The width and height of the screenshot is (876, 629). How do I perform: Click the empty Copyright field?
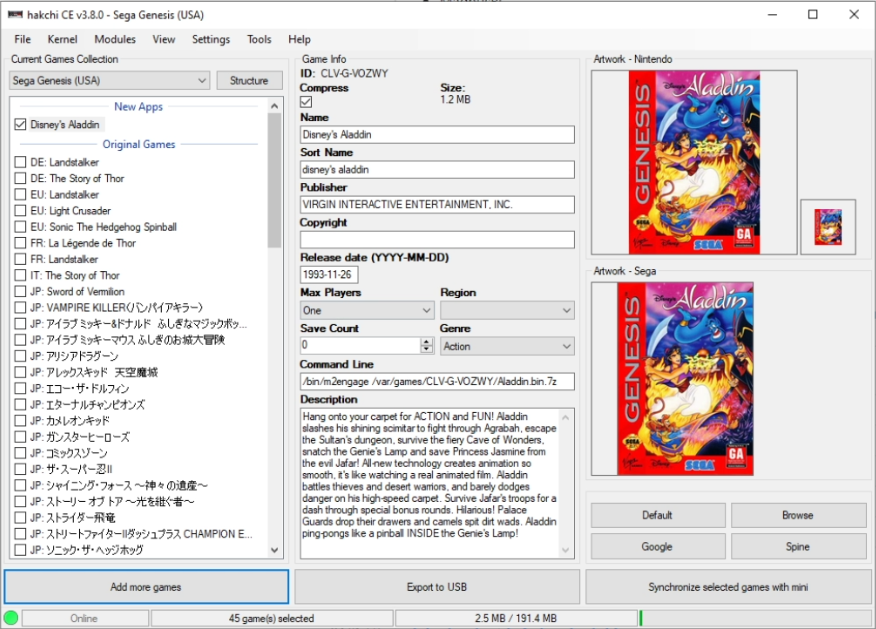tap(437, 240)
